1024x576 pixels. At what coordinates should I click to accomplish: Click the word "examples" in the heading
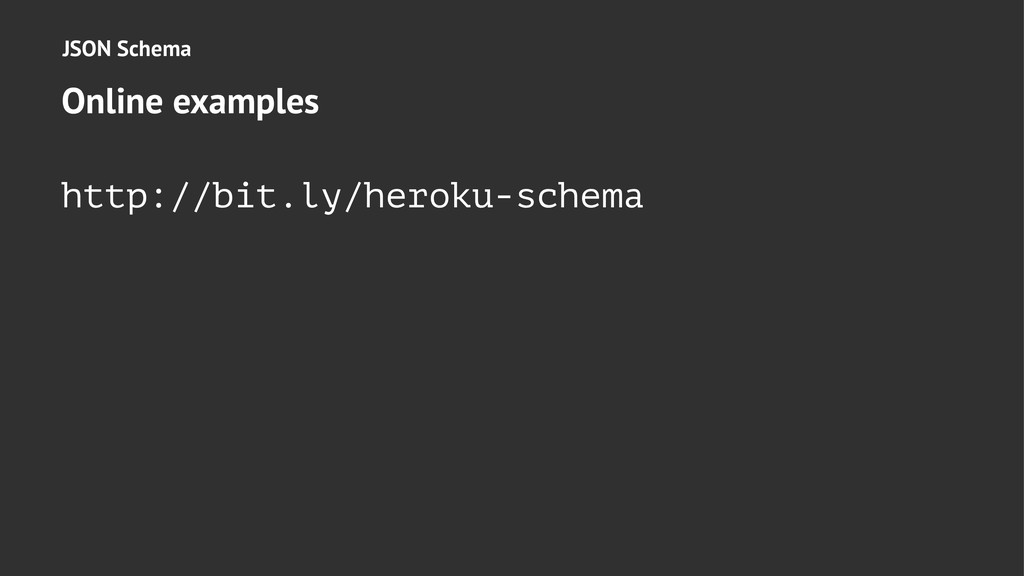pyautogui.click(x=246, y=101)
